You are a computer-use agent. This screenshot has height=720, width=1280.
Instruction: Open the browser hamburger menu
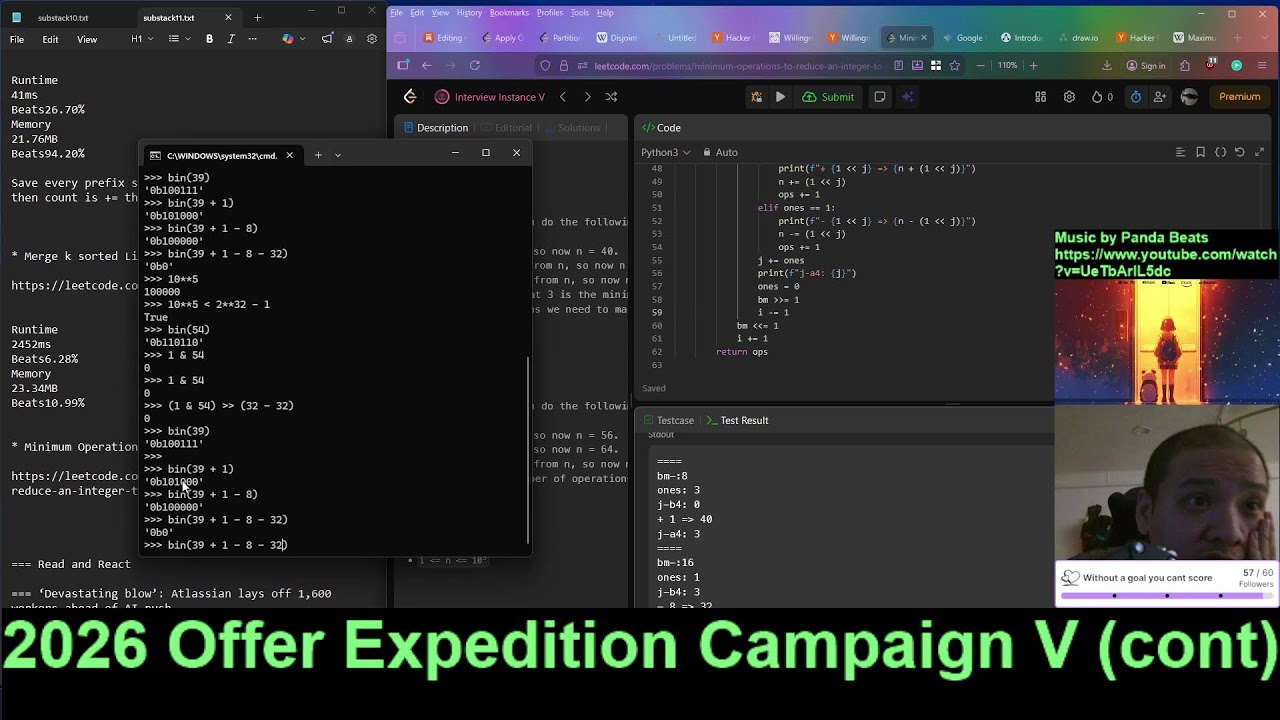tap(1262, 66)
